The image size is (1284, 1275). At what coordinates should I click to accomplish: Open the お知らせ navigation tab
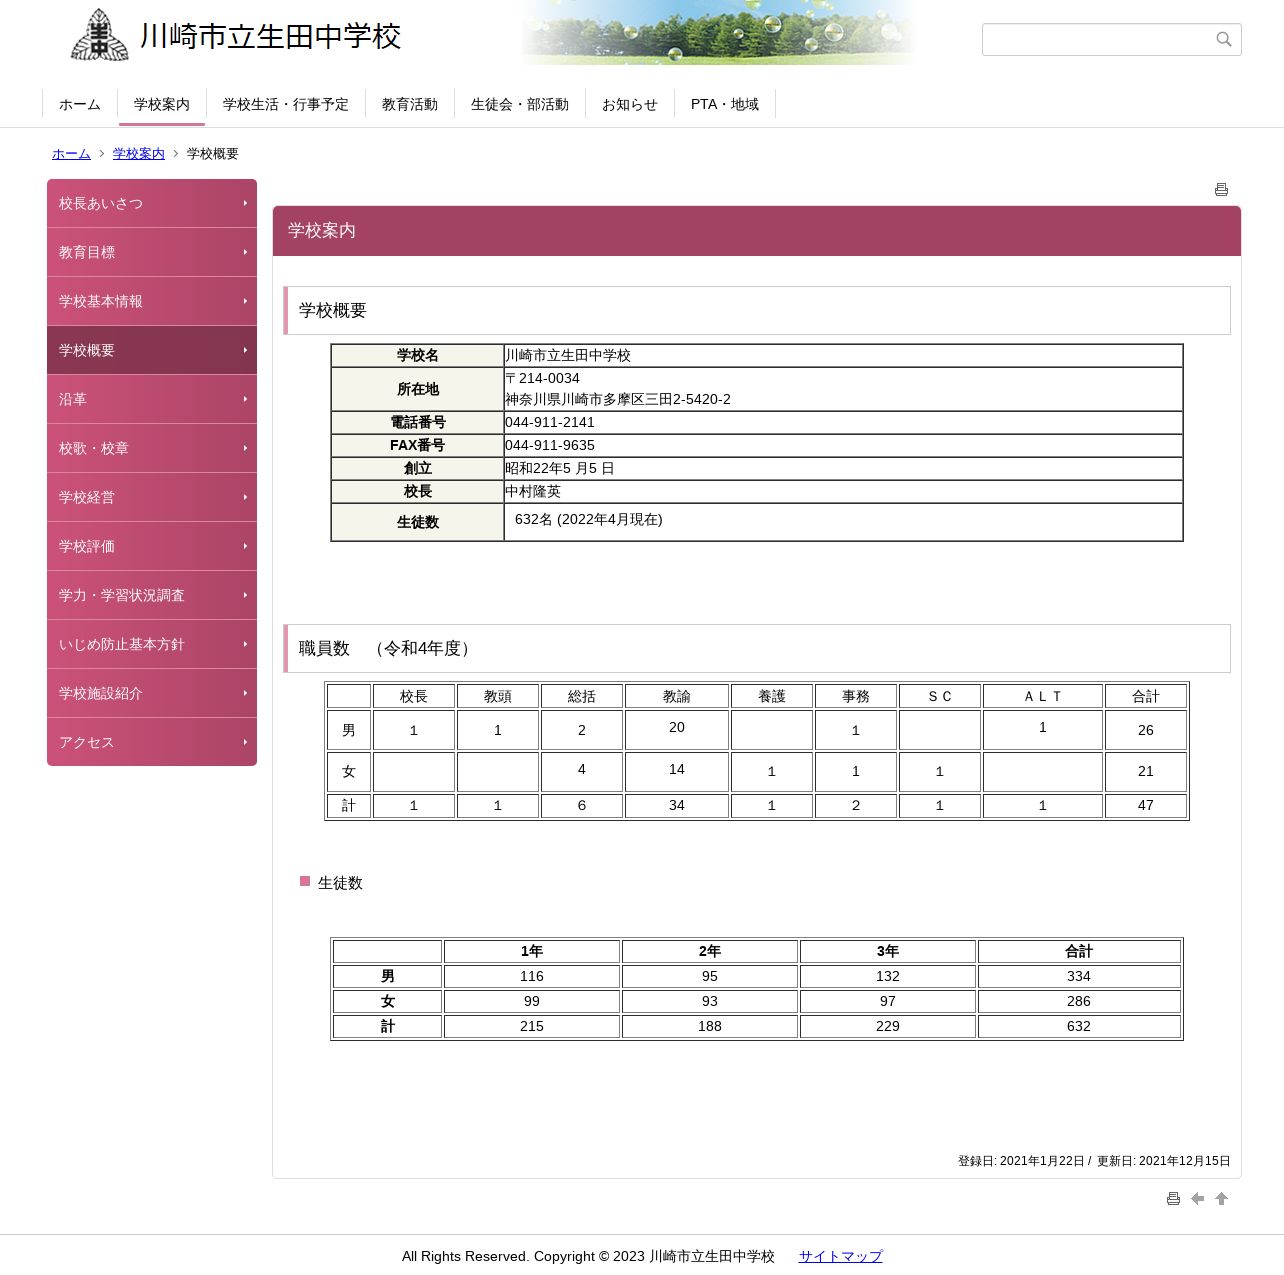point(630,104)
